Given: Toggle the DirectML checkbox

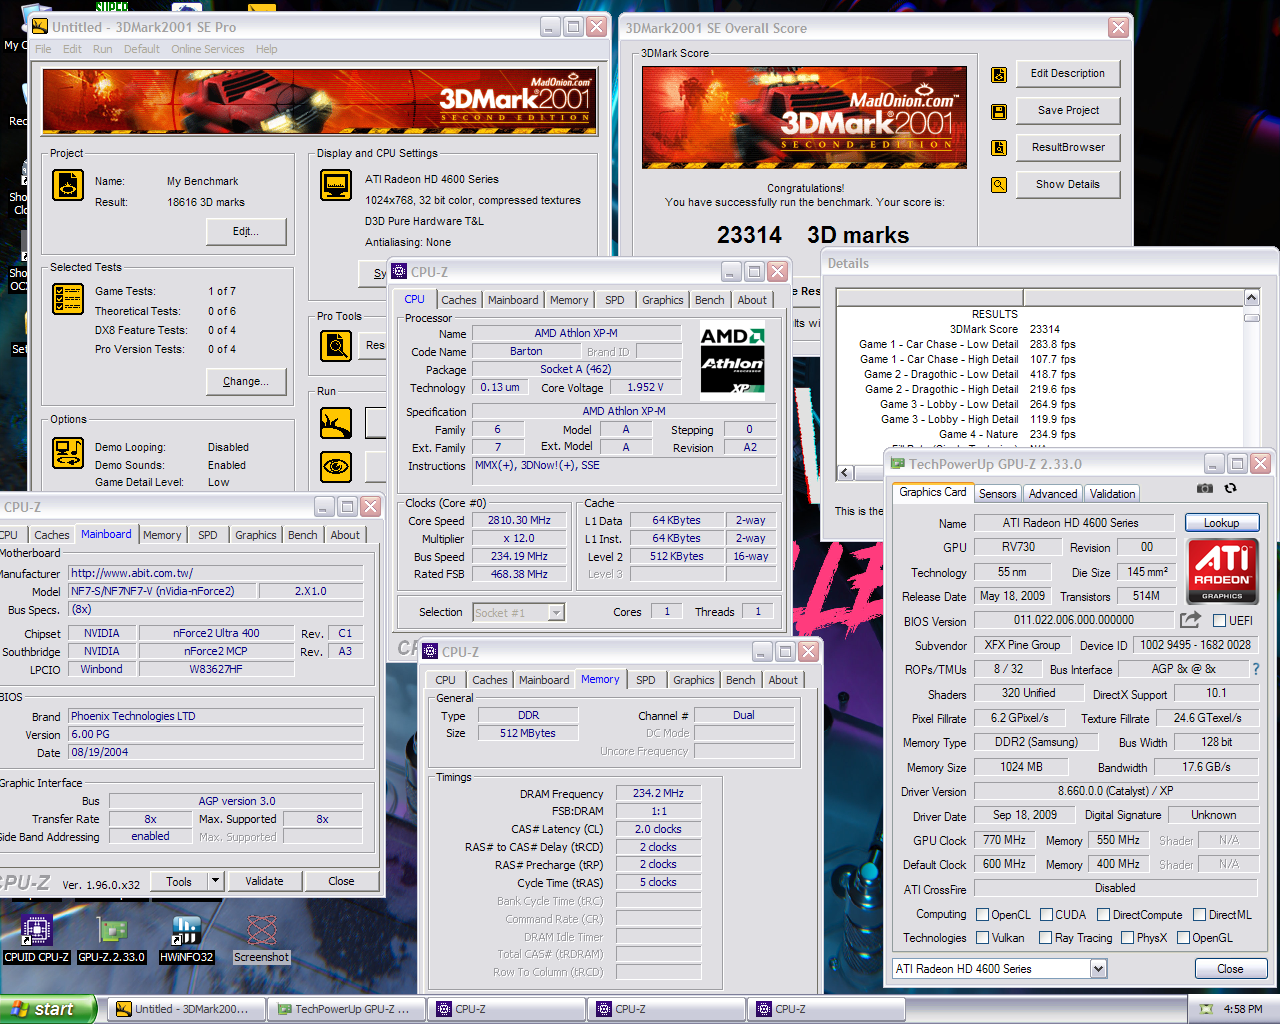Looking at the screenshot, I should [1199, 915].
